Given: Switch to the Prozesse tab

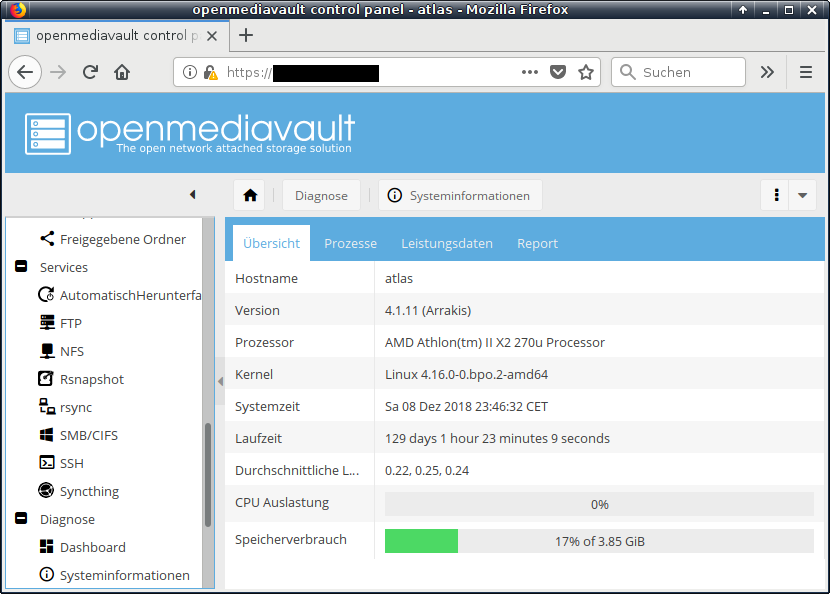Looking at the screenshot, I should pyautogui.click(x=350, y=243).
